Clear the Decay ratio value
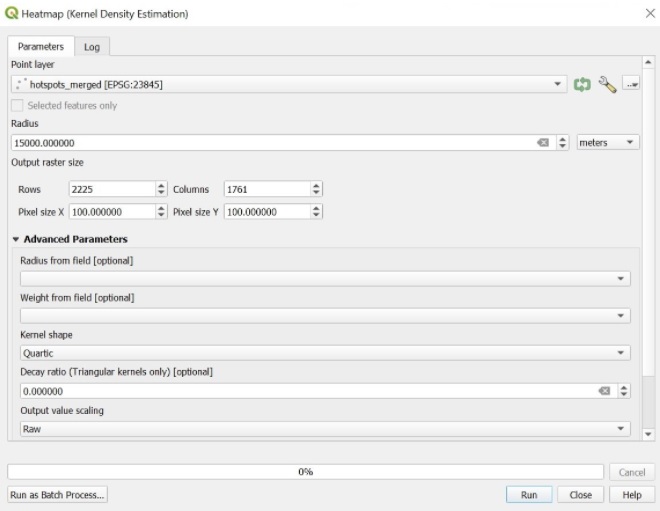 [604, 391]
